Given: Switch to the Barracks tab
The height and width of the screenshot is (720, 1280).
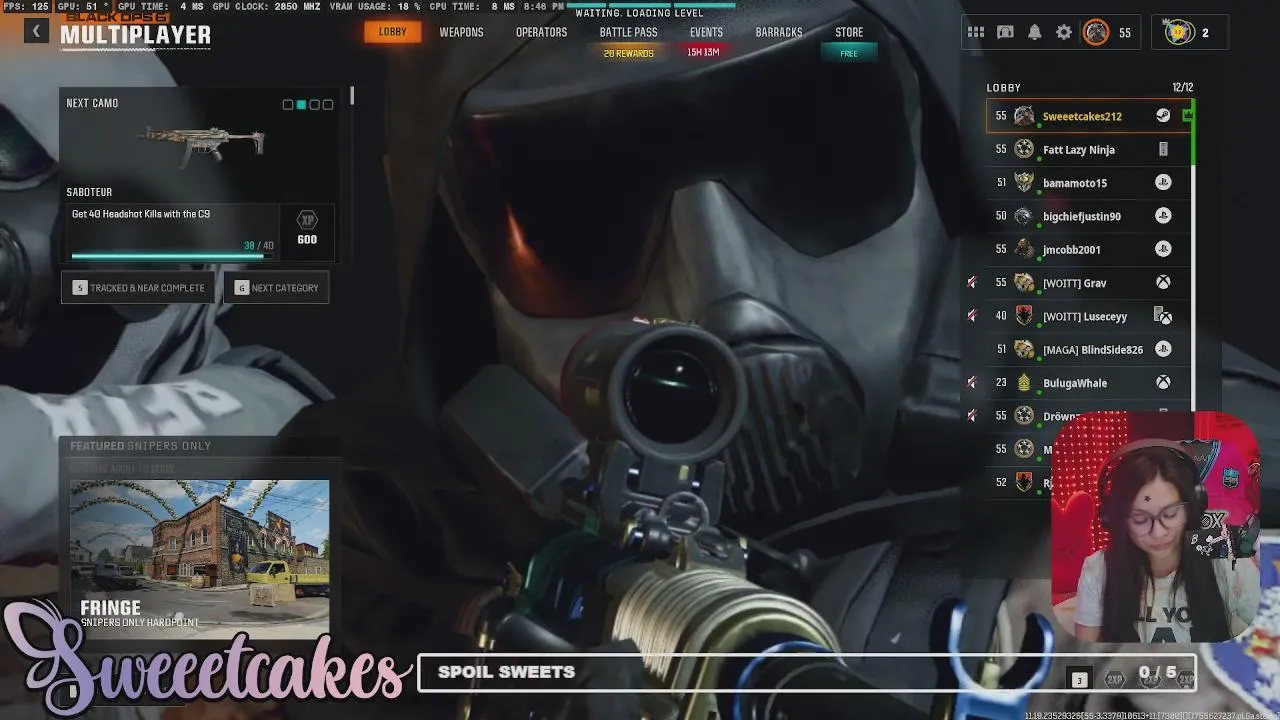Looking at the screenshot, I should pos(779,32).
